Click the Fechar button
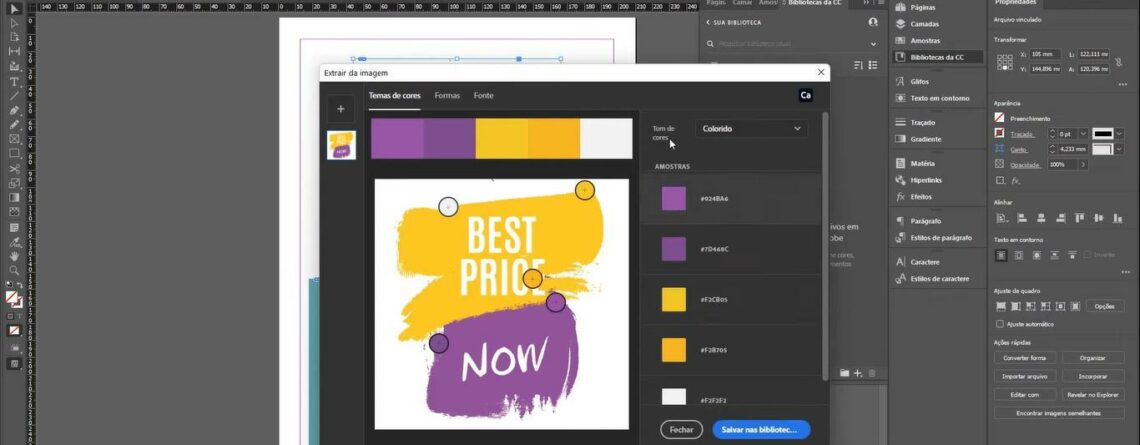Screen dimensions: 1140x445 coord(681,429)
